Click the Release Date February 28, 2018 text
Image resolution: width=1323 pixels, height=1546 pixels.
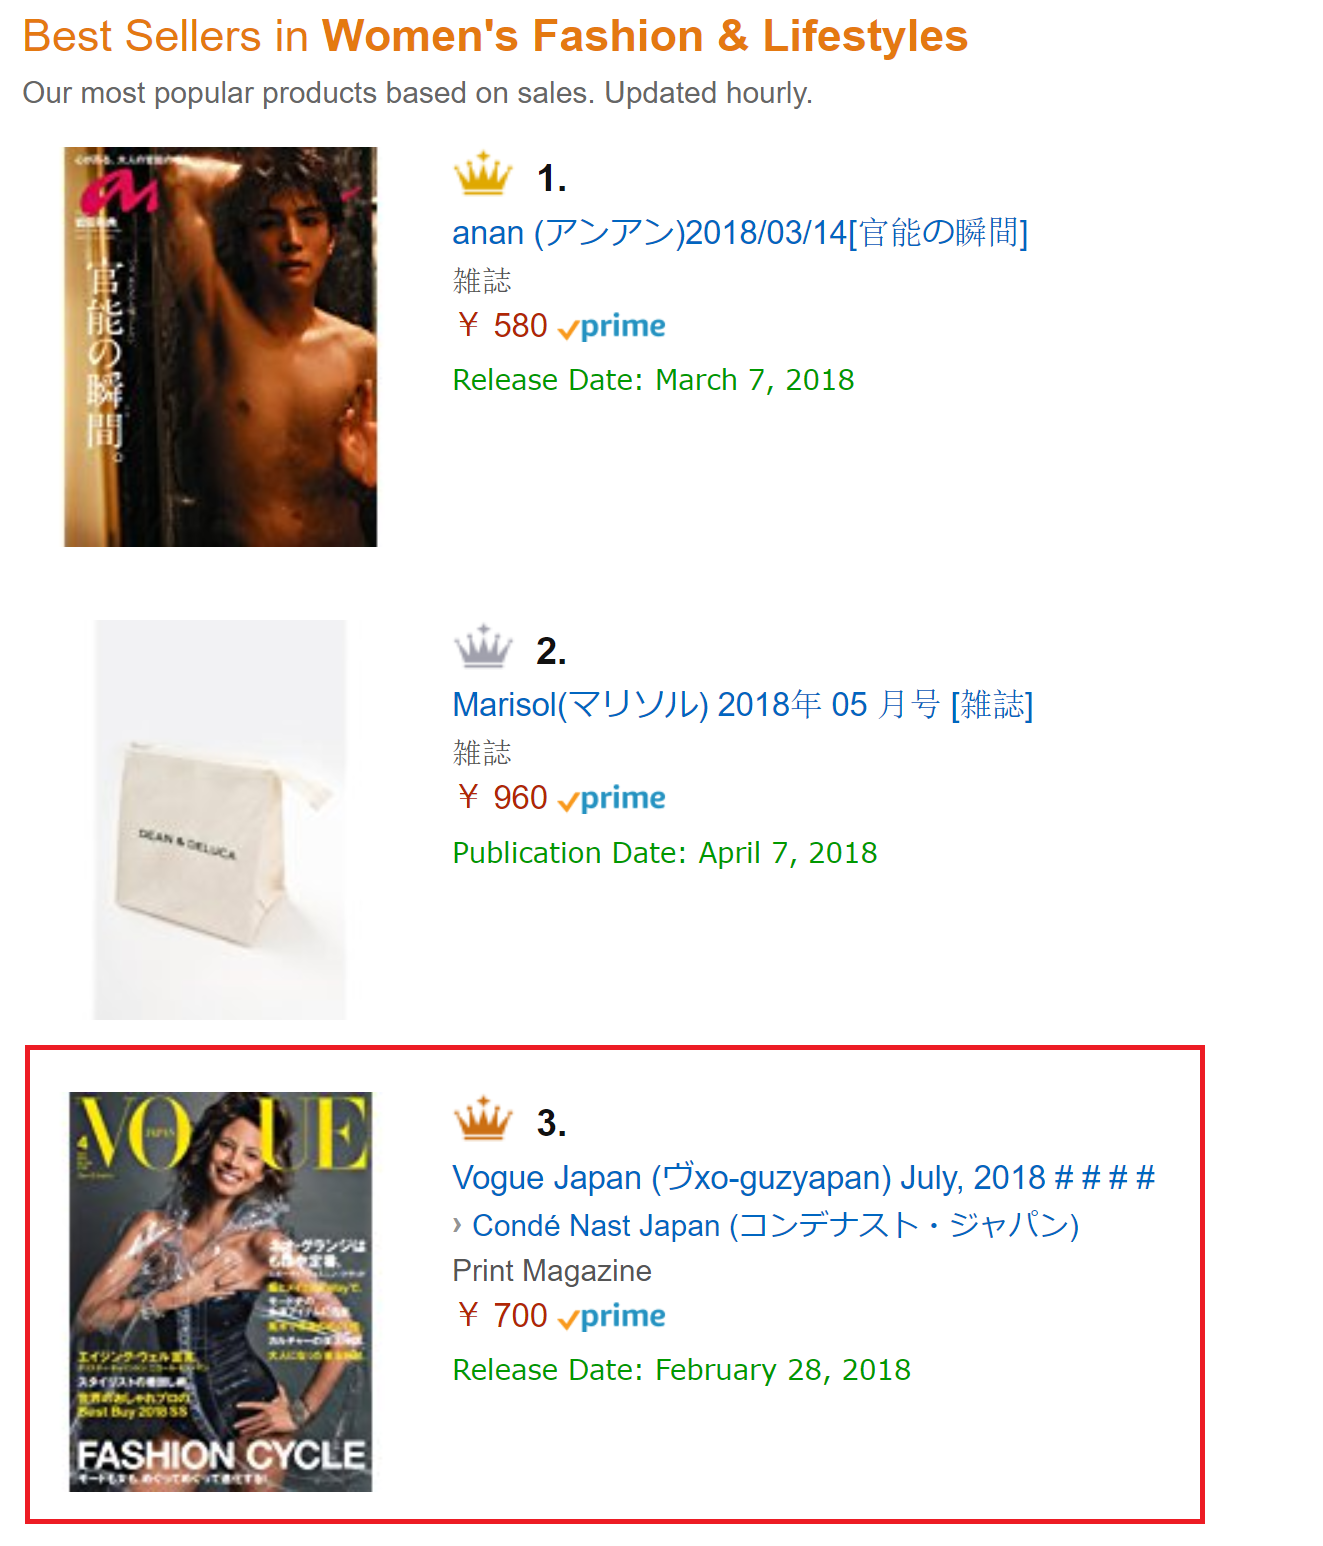681,1370
